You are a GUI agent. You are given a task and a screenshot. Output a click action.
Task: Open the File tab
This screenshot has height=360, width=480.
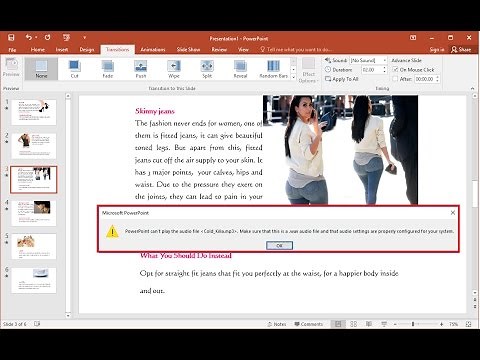click(12, 50)
